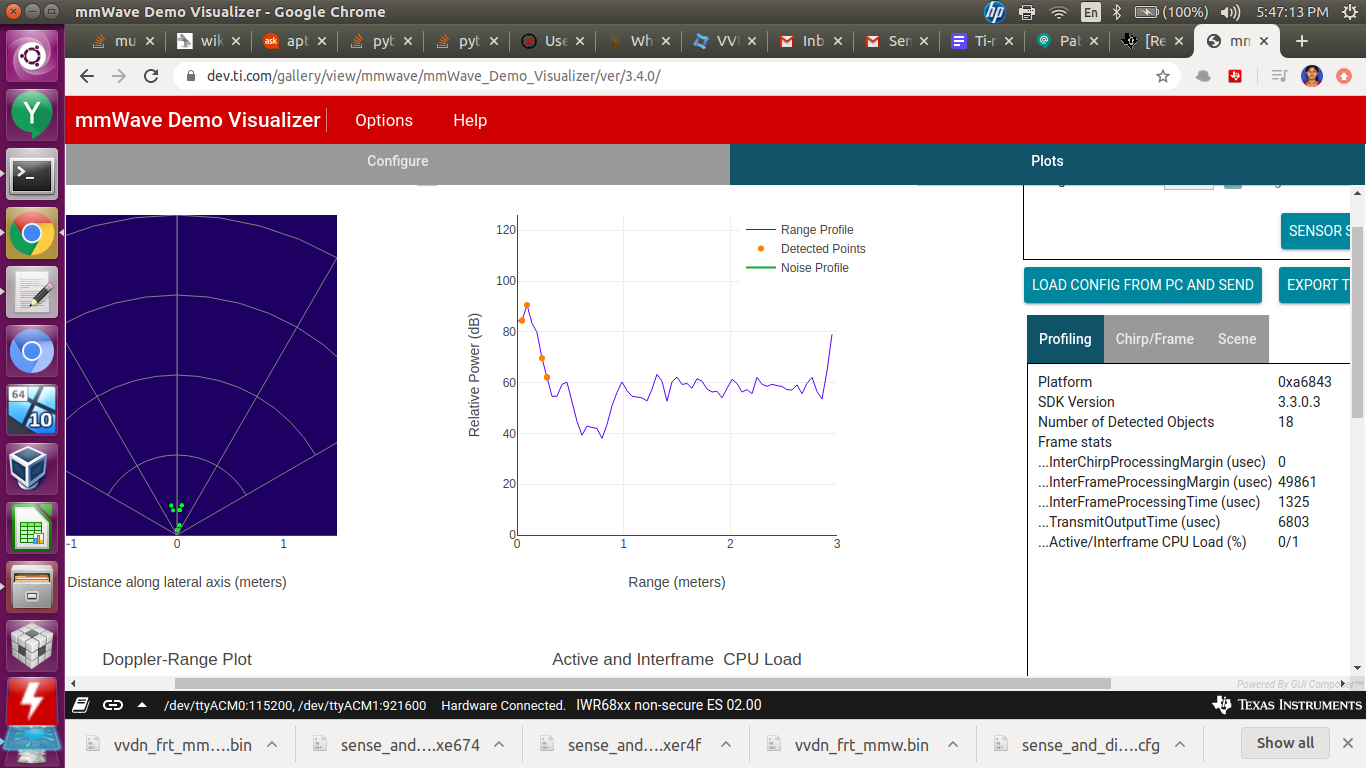
Task: Open the TI browser extension icon
Action: click(1235, 76)
